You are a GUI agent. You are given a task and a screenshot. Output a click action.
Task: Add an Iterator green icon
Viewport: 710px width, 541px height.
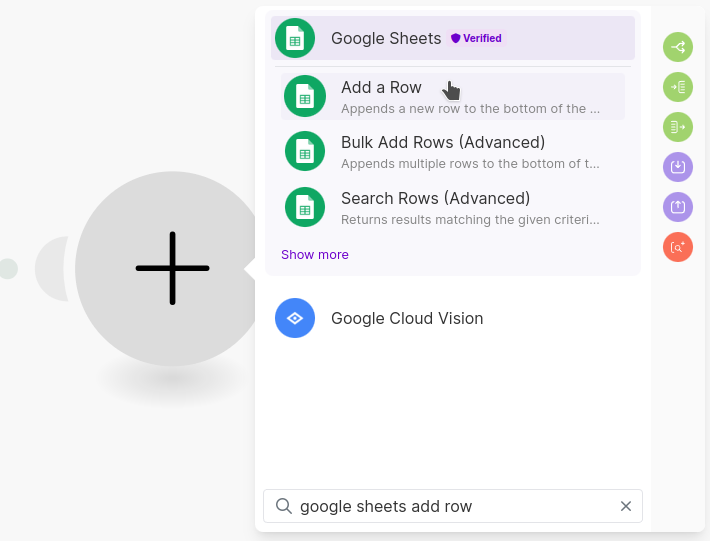click(x=678, y=127)
